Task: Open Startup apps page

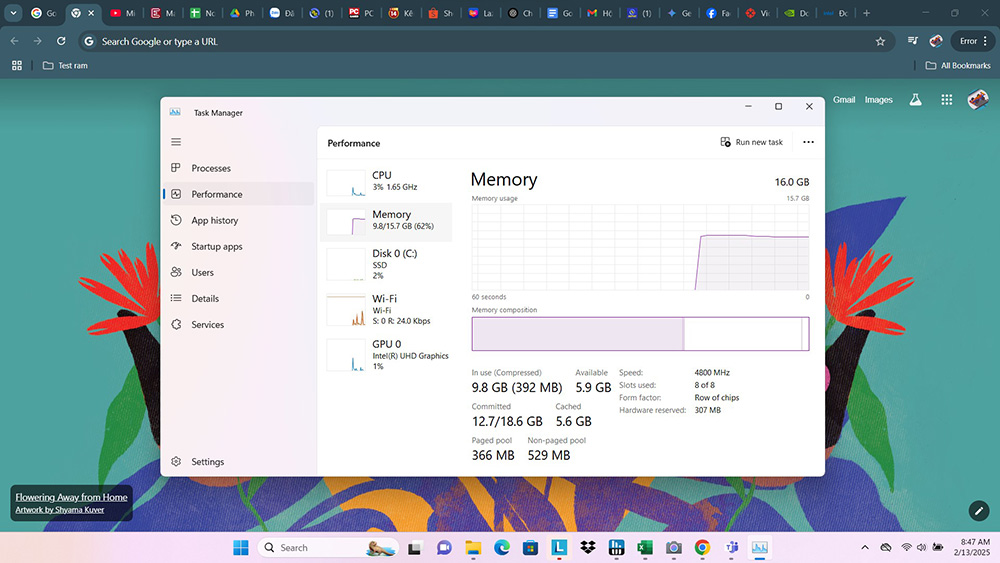Action: click(x=239, y=247)
